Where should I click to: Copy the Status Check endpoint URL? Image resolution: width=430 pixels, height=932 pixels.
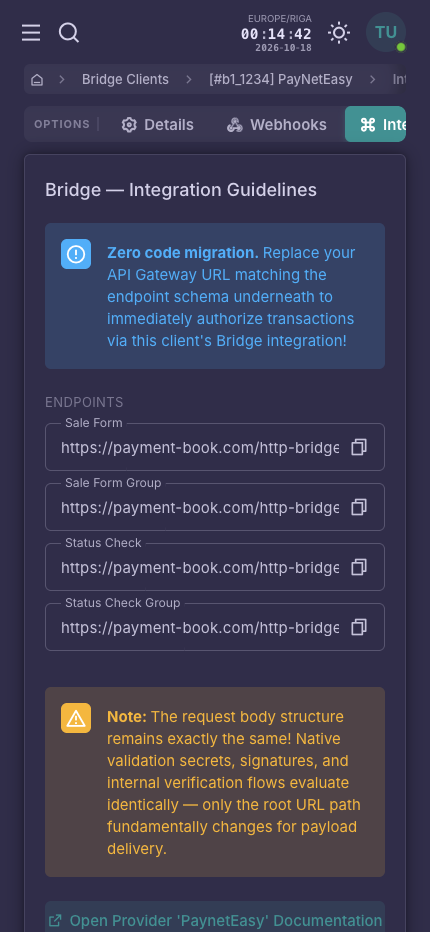click(359, 567)
